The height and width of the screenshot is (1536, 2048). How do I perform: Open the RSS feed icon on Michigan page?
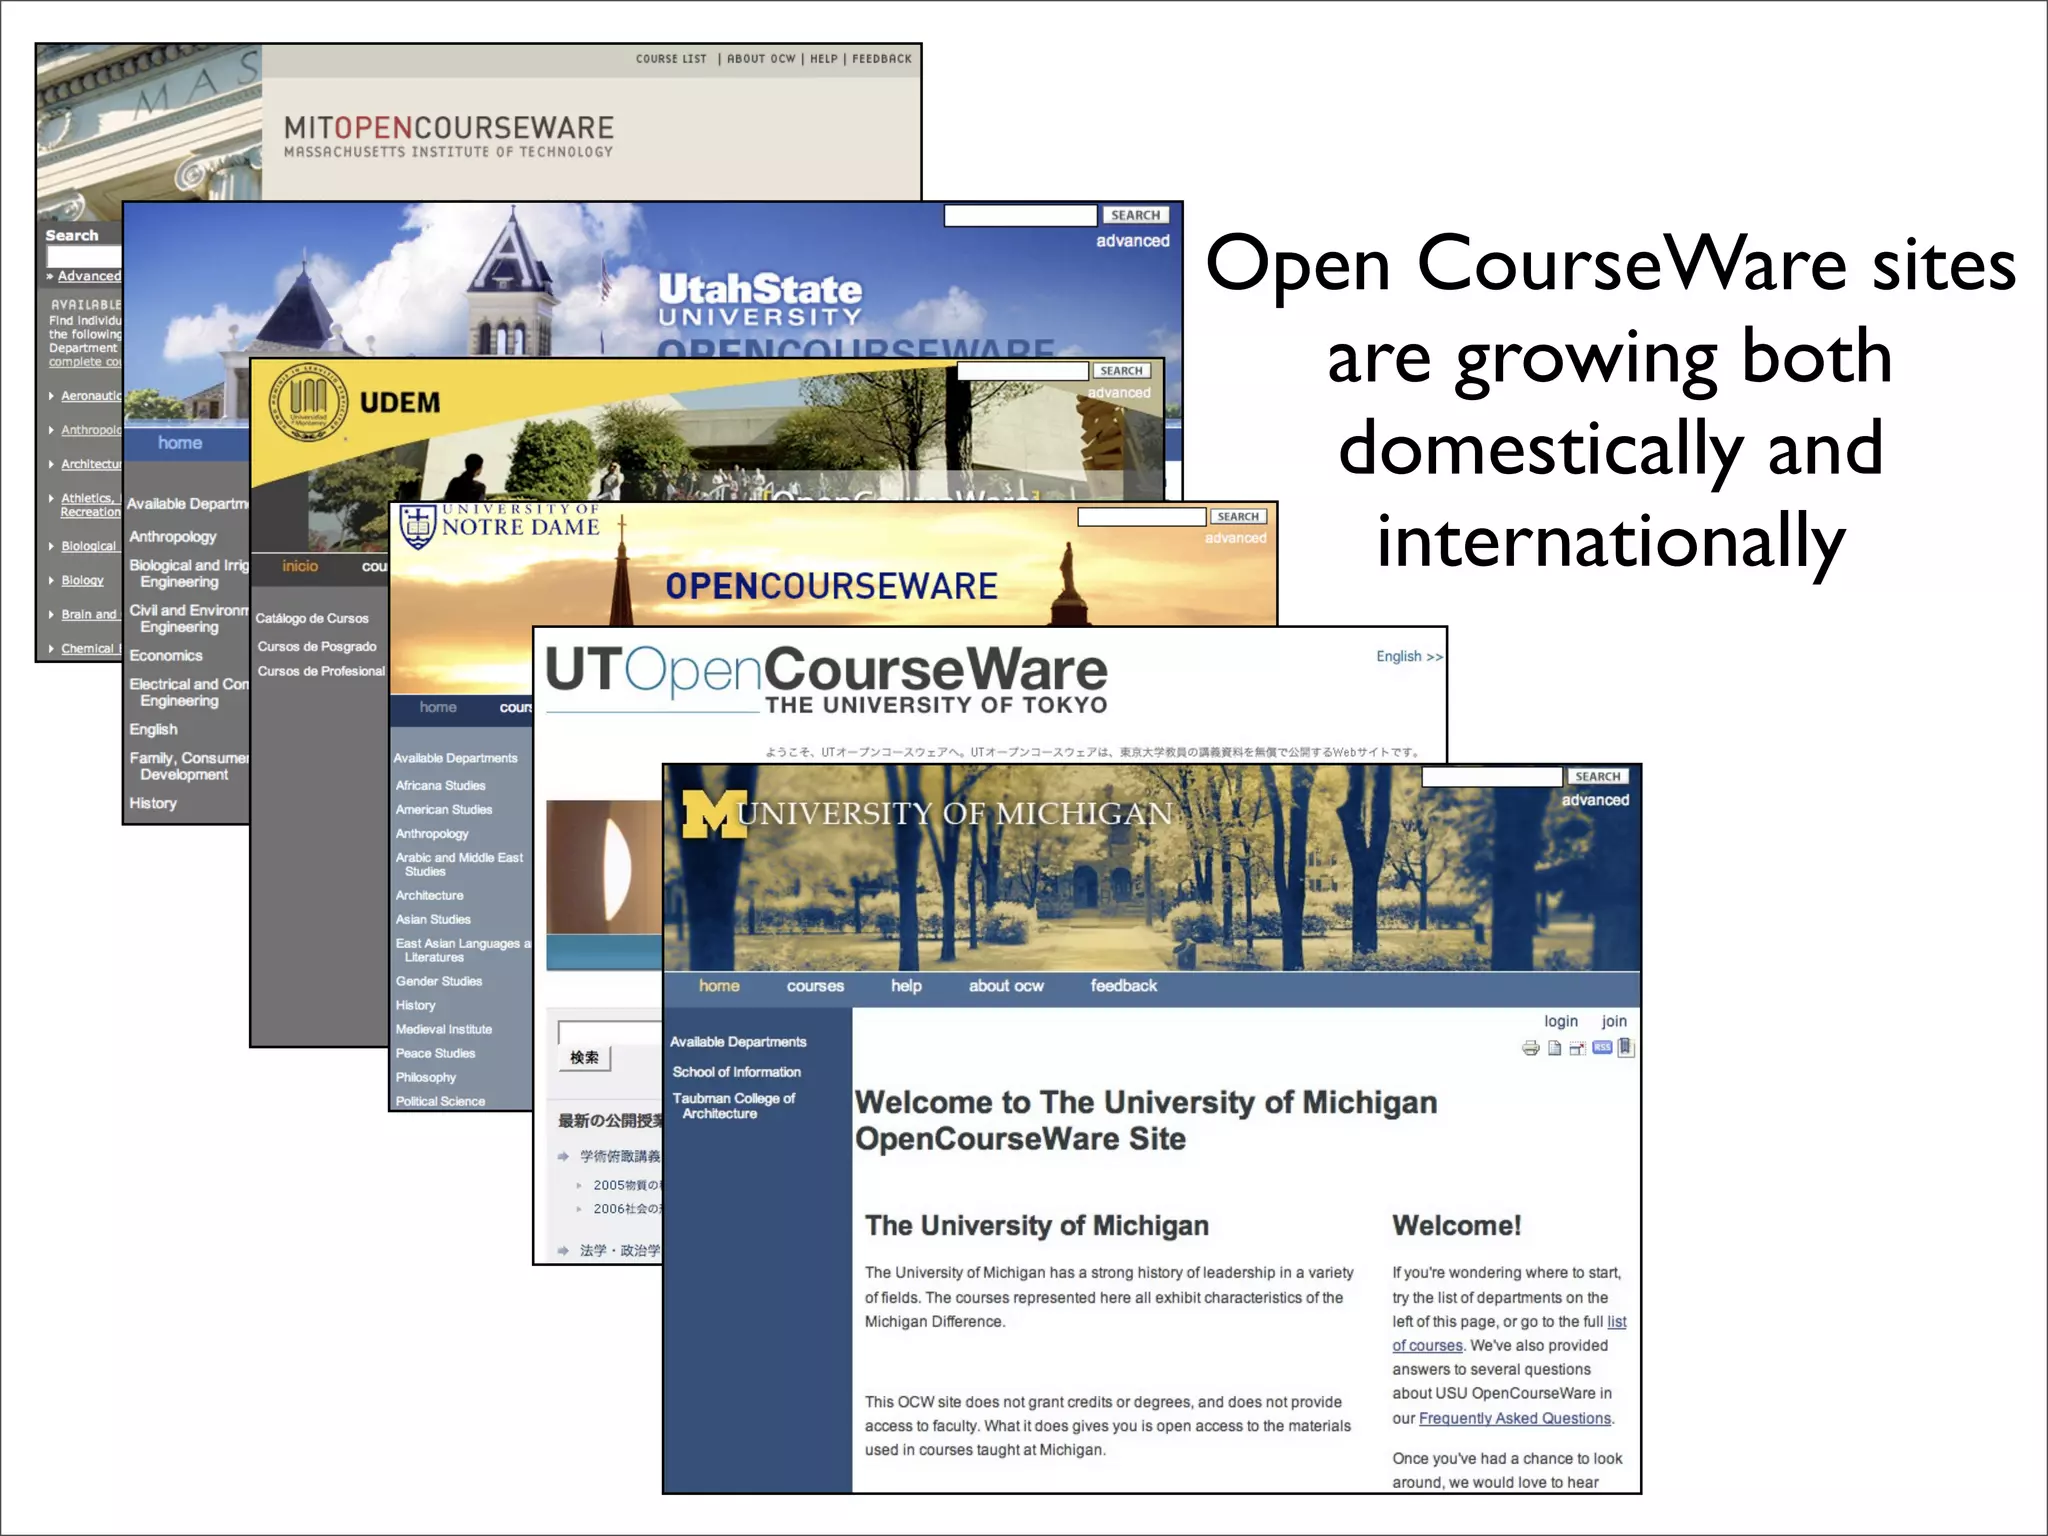[x=1602, y=1047]
